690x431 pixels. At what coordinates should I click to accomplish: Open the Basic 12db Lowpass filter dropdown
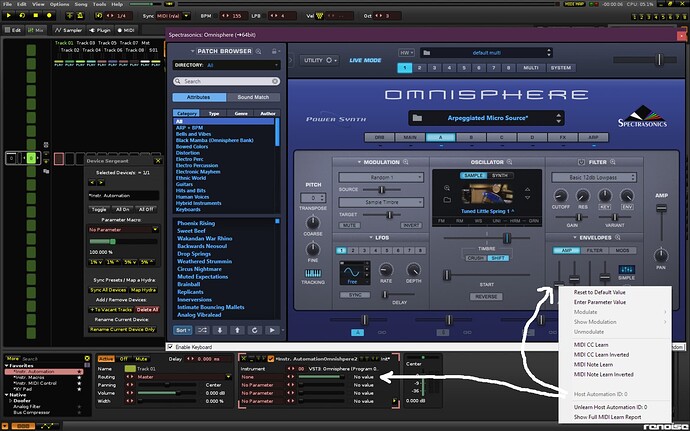point(594,177)
